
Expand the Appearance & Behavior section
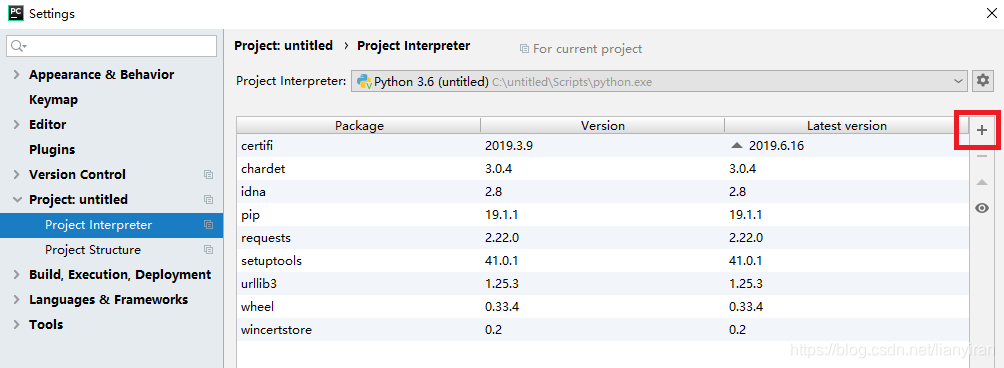(x=17, y=75)
